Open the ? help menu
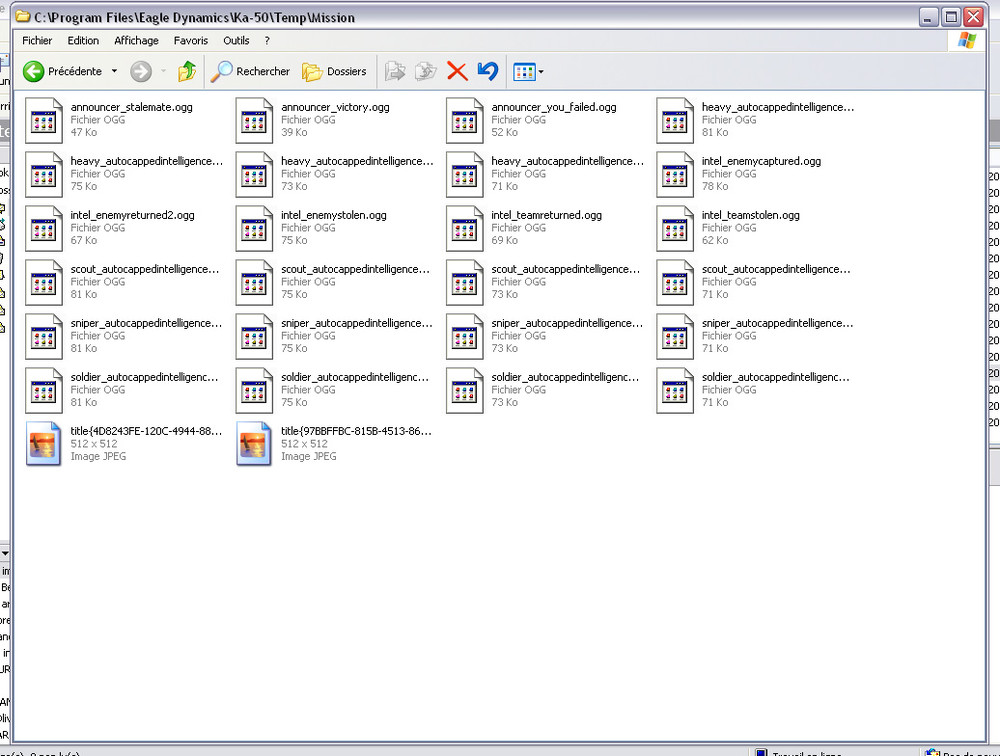The image size is (1000, 756). (x=267, y=40)
